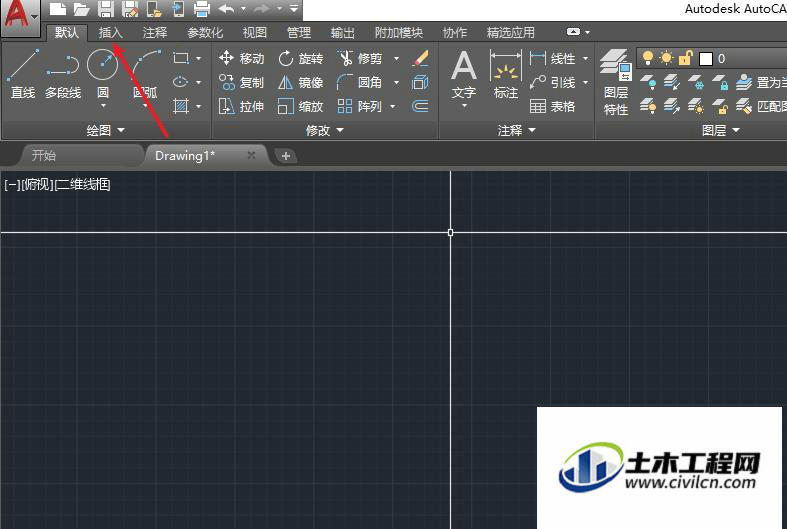
Task: Activate the Copy (复制) command
Action: 241,82
